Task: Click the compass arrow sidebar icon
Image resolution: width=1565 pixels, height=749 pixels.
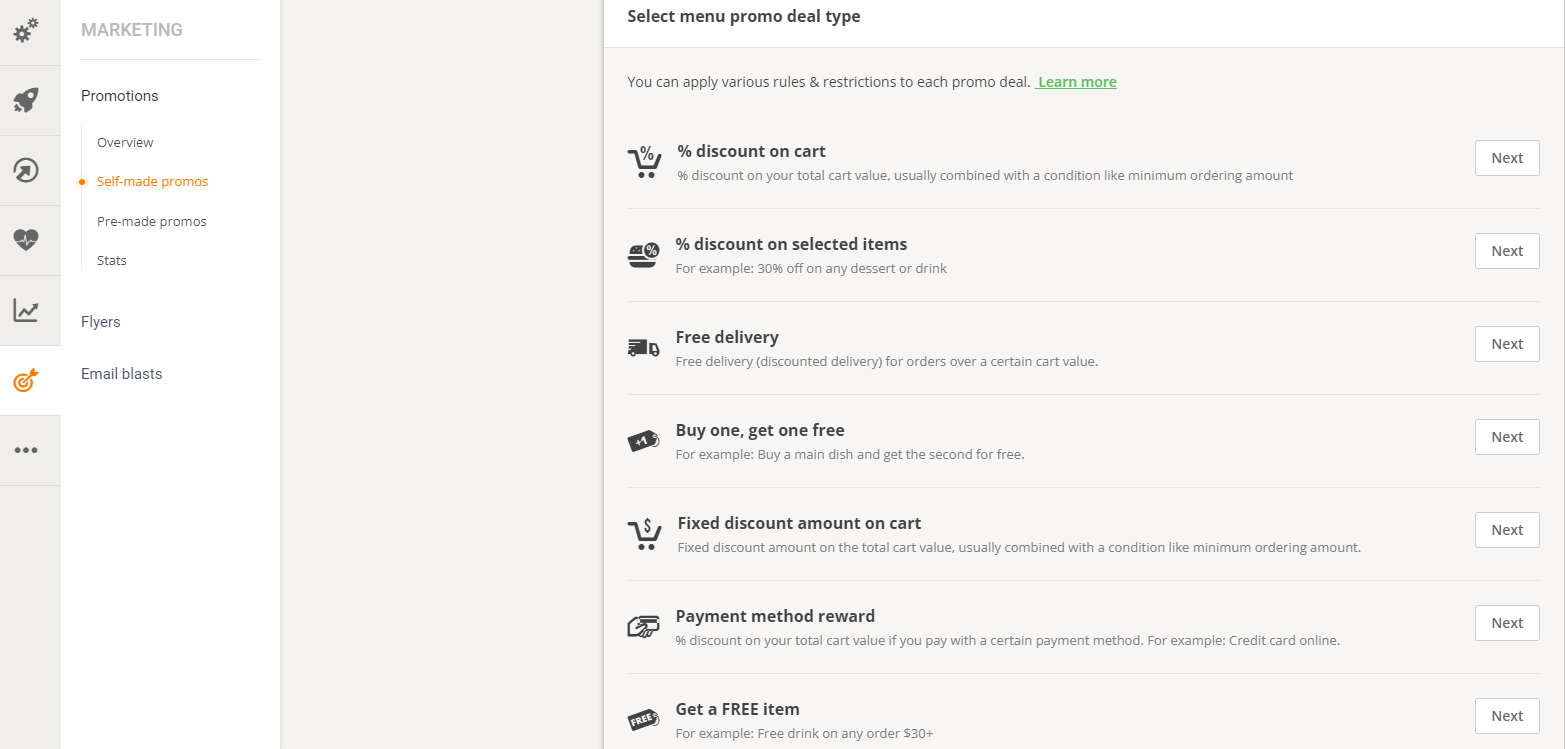Action: click(x=26, y=170)
